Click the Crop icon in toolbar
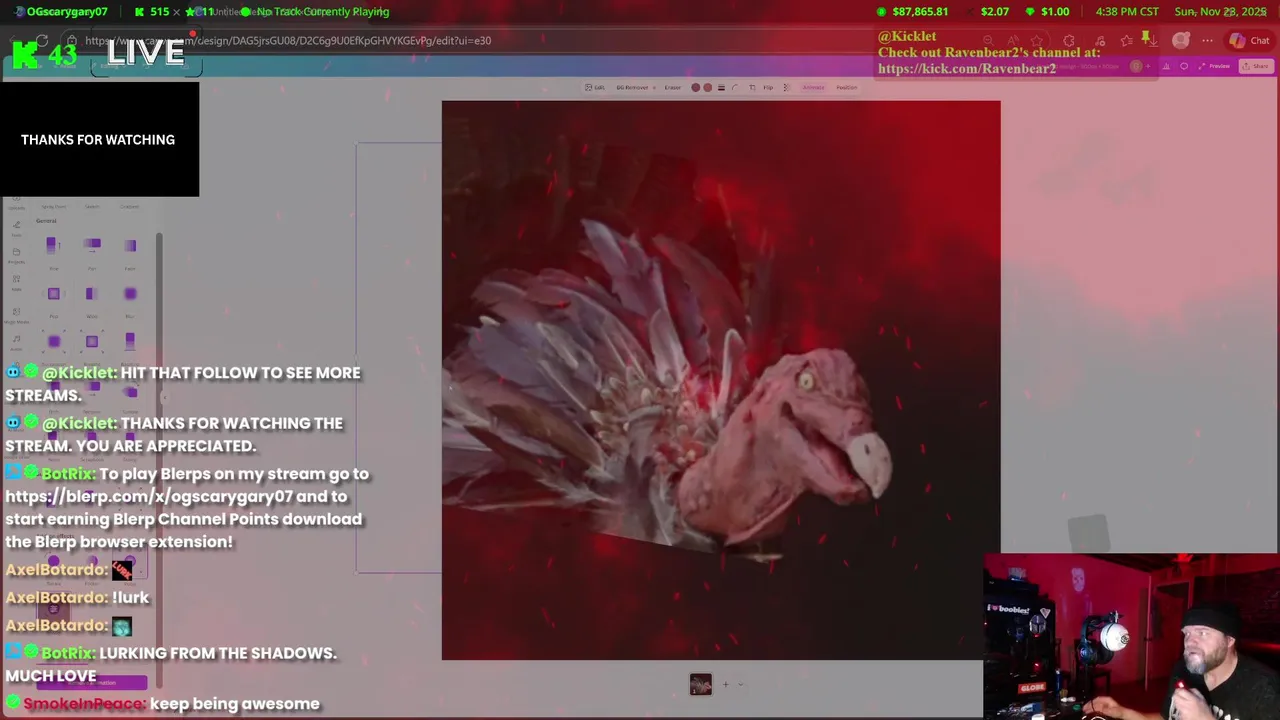The height and width of the screenshot is (720, 1280). click(752, 87)
